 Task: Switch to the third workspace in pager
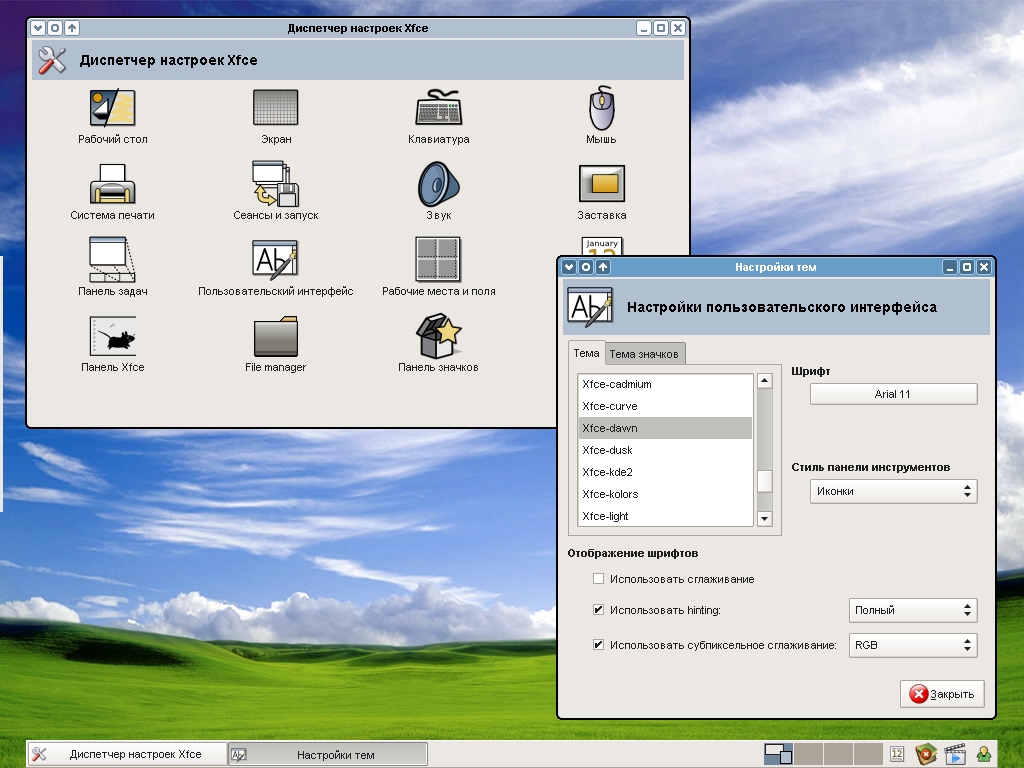tap(839, 754)
